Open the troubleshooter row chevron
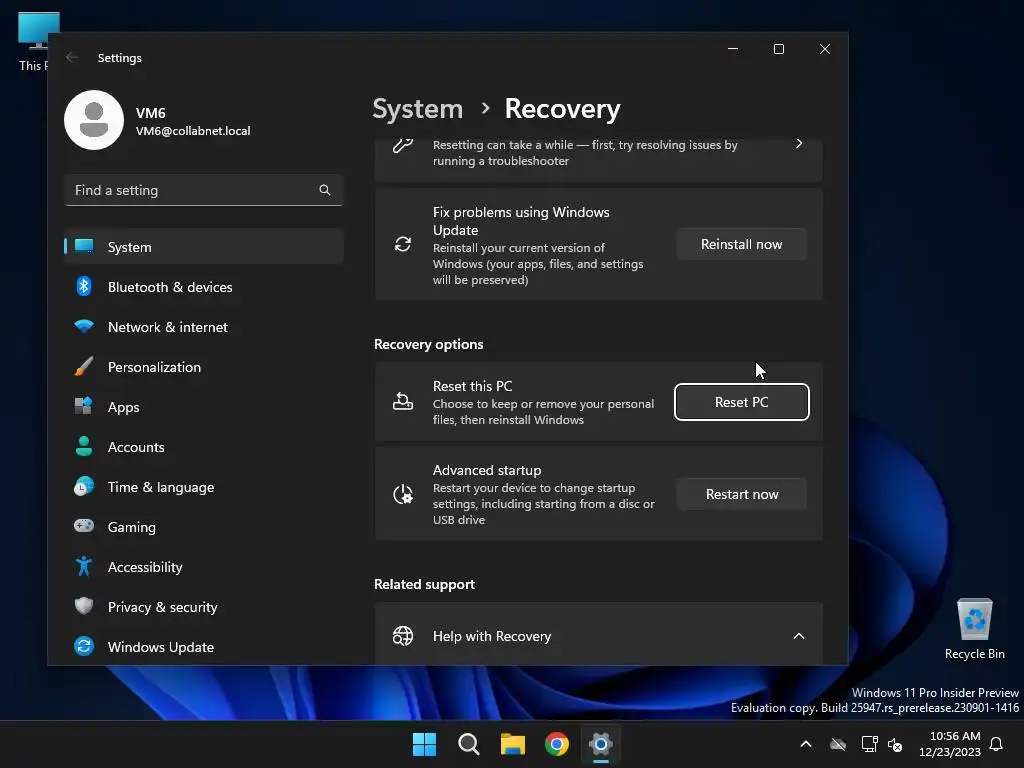Image resolution: width=1024 pixels, height=768 pixels. click(799, 144)
